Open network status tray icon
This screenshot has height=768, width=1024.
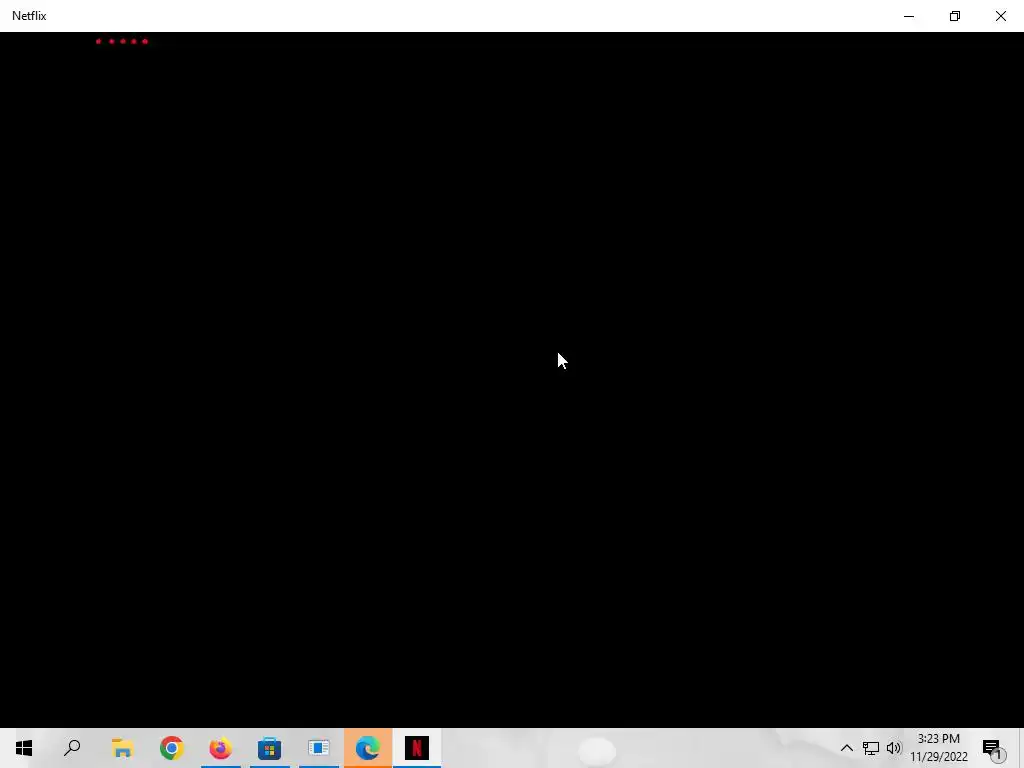coord(871,748)
